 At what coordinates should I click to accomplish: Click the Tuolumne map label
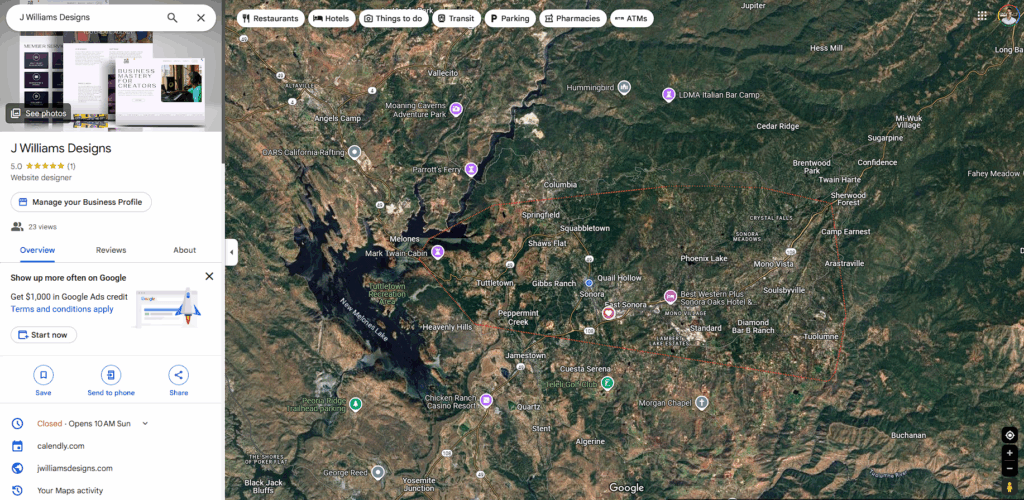tap(820, 336)
